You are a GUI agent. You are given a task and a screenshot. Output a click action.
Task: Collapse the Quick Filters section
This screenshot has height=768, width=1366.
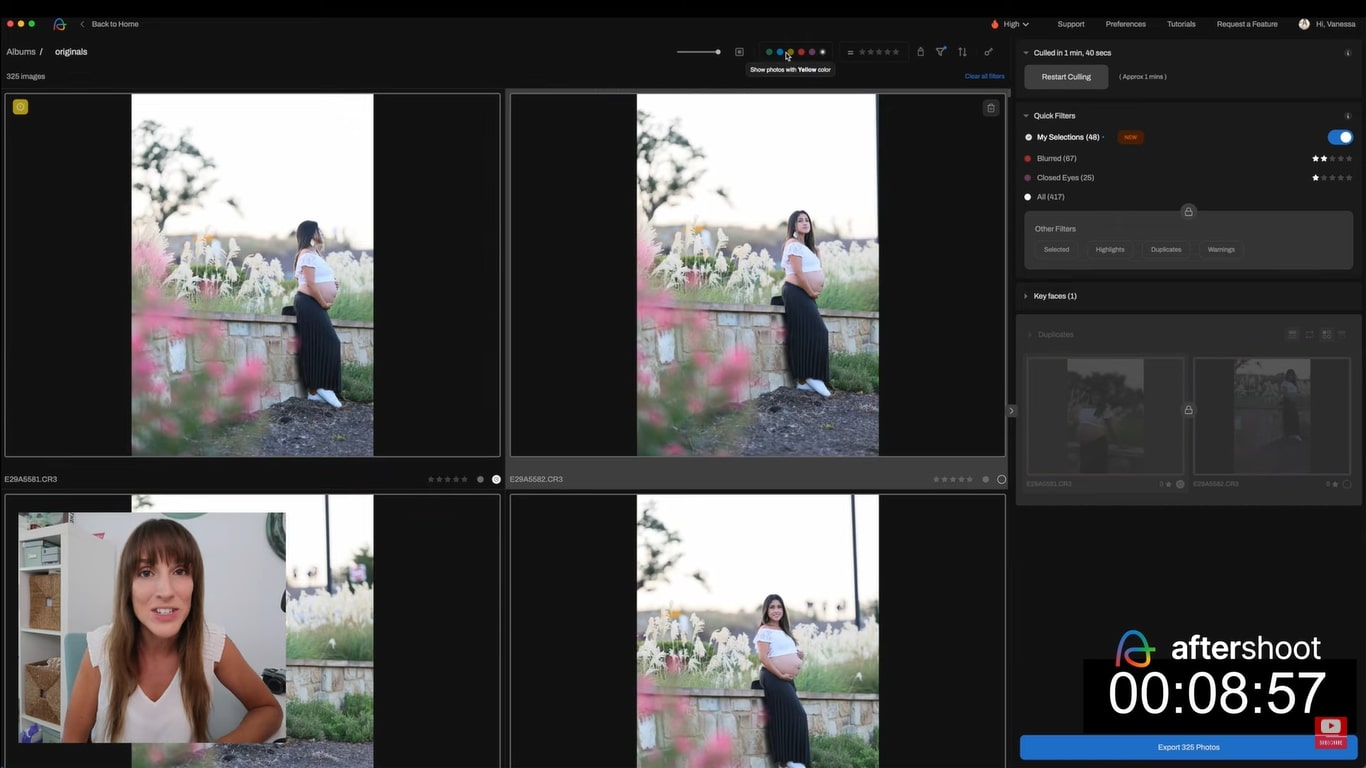[x=1026, y=116]
